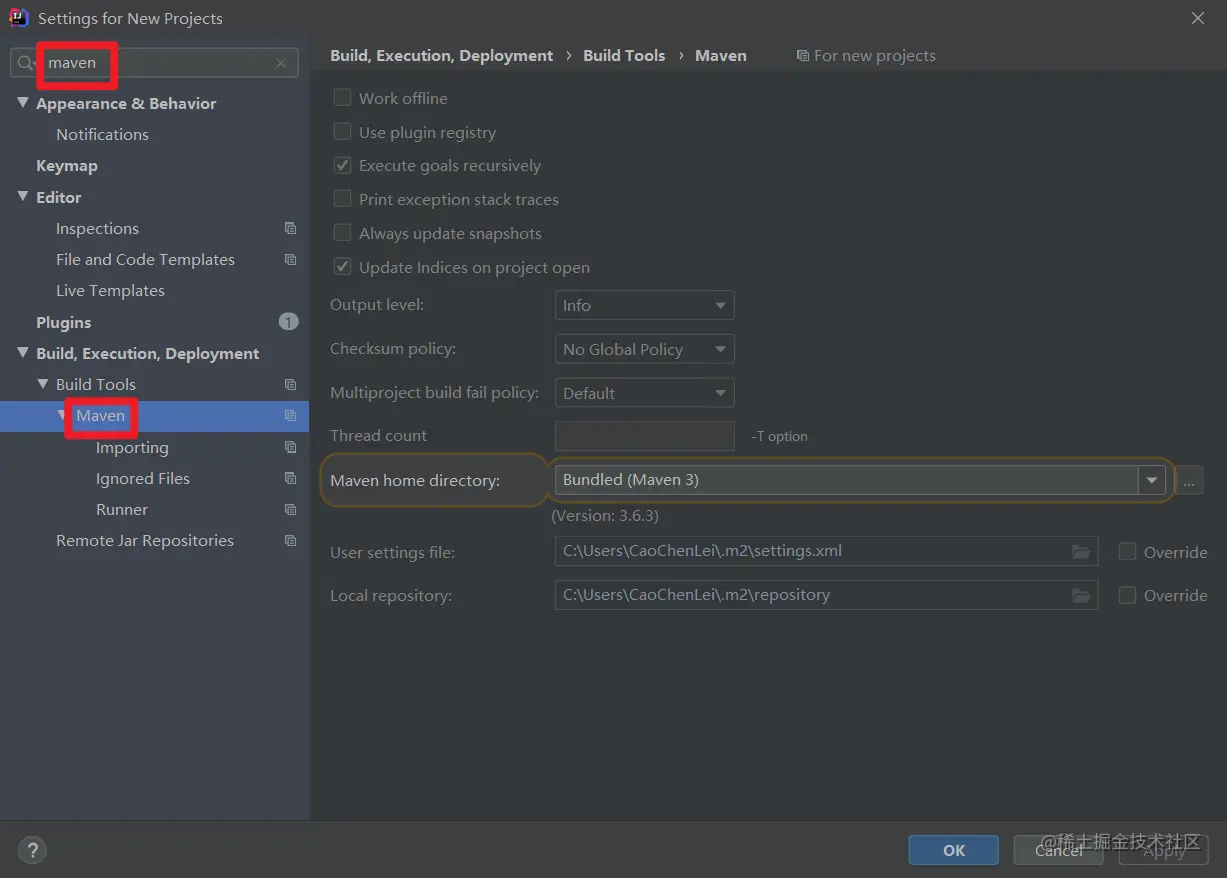
Task: Open Maven home directory dropdown arrow
Action: point(1152,480)
